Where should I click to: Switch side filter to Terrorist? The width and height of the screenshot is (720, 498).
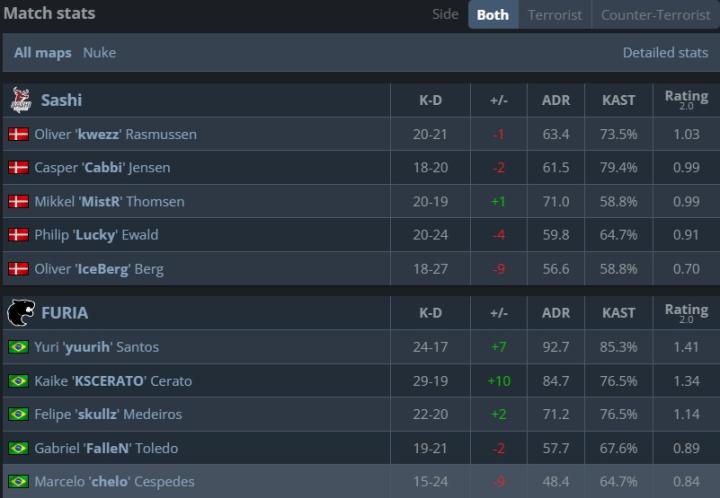coord(555,15)
